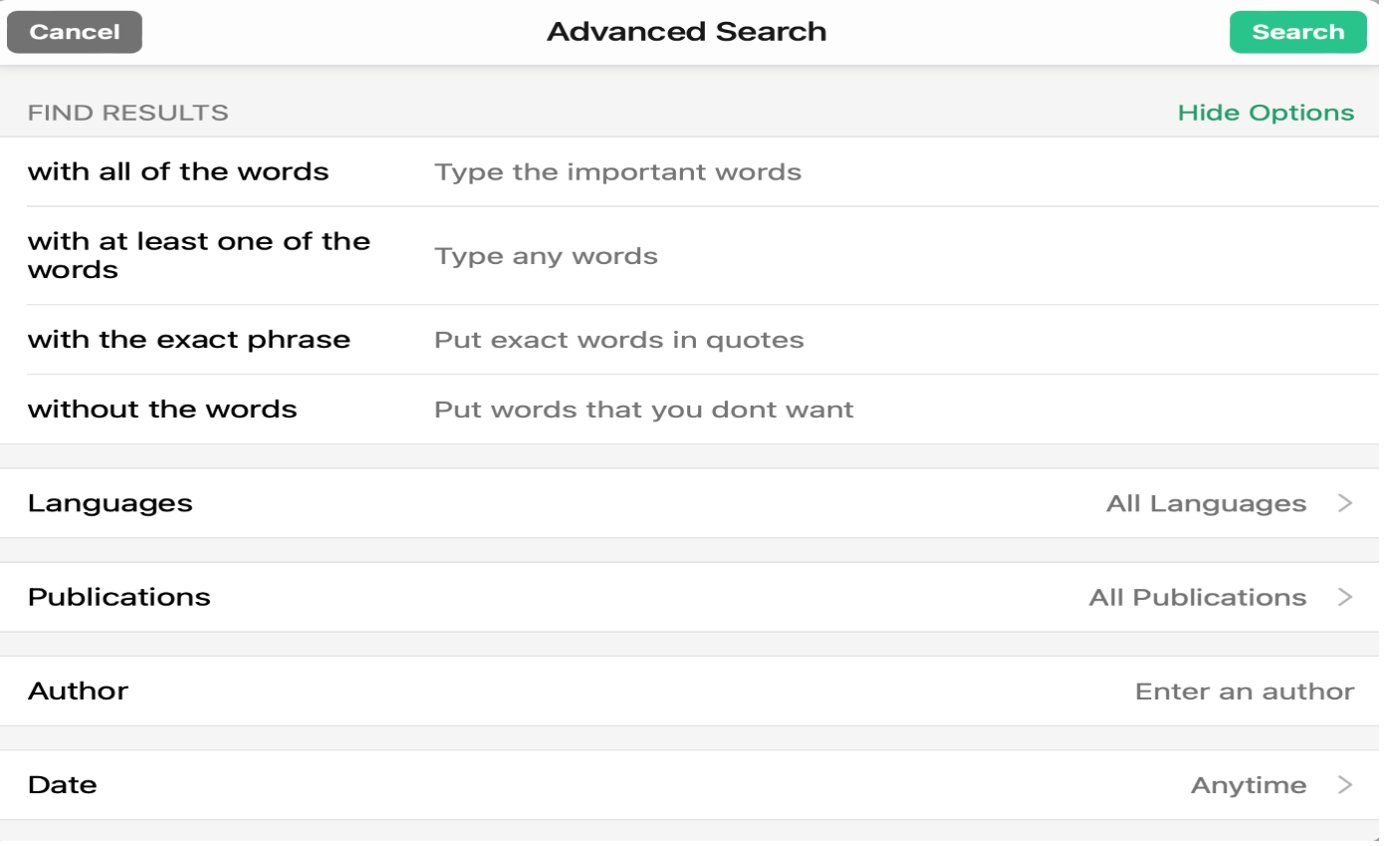Viewport: 1384px width, 846px height.
Task: Hide the search options
Action: (1265, 113)
